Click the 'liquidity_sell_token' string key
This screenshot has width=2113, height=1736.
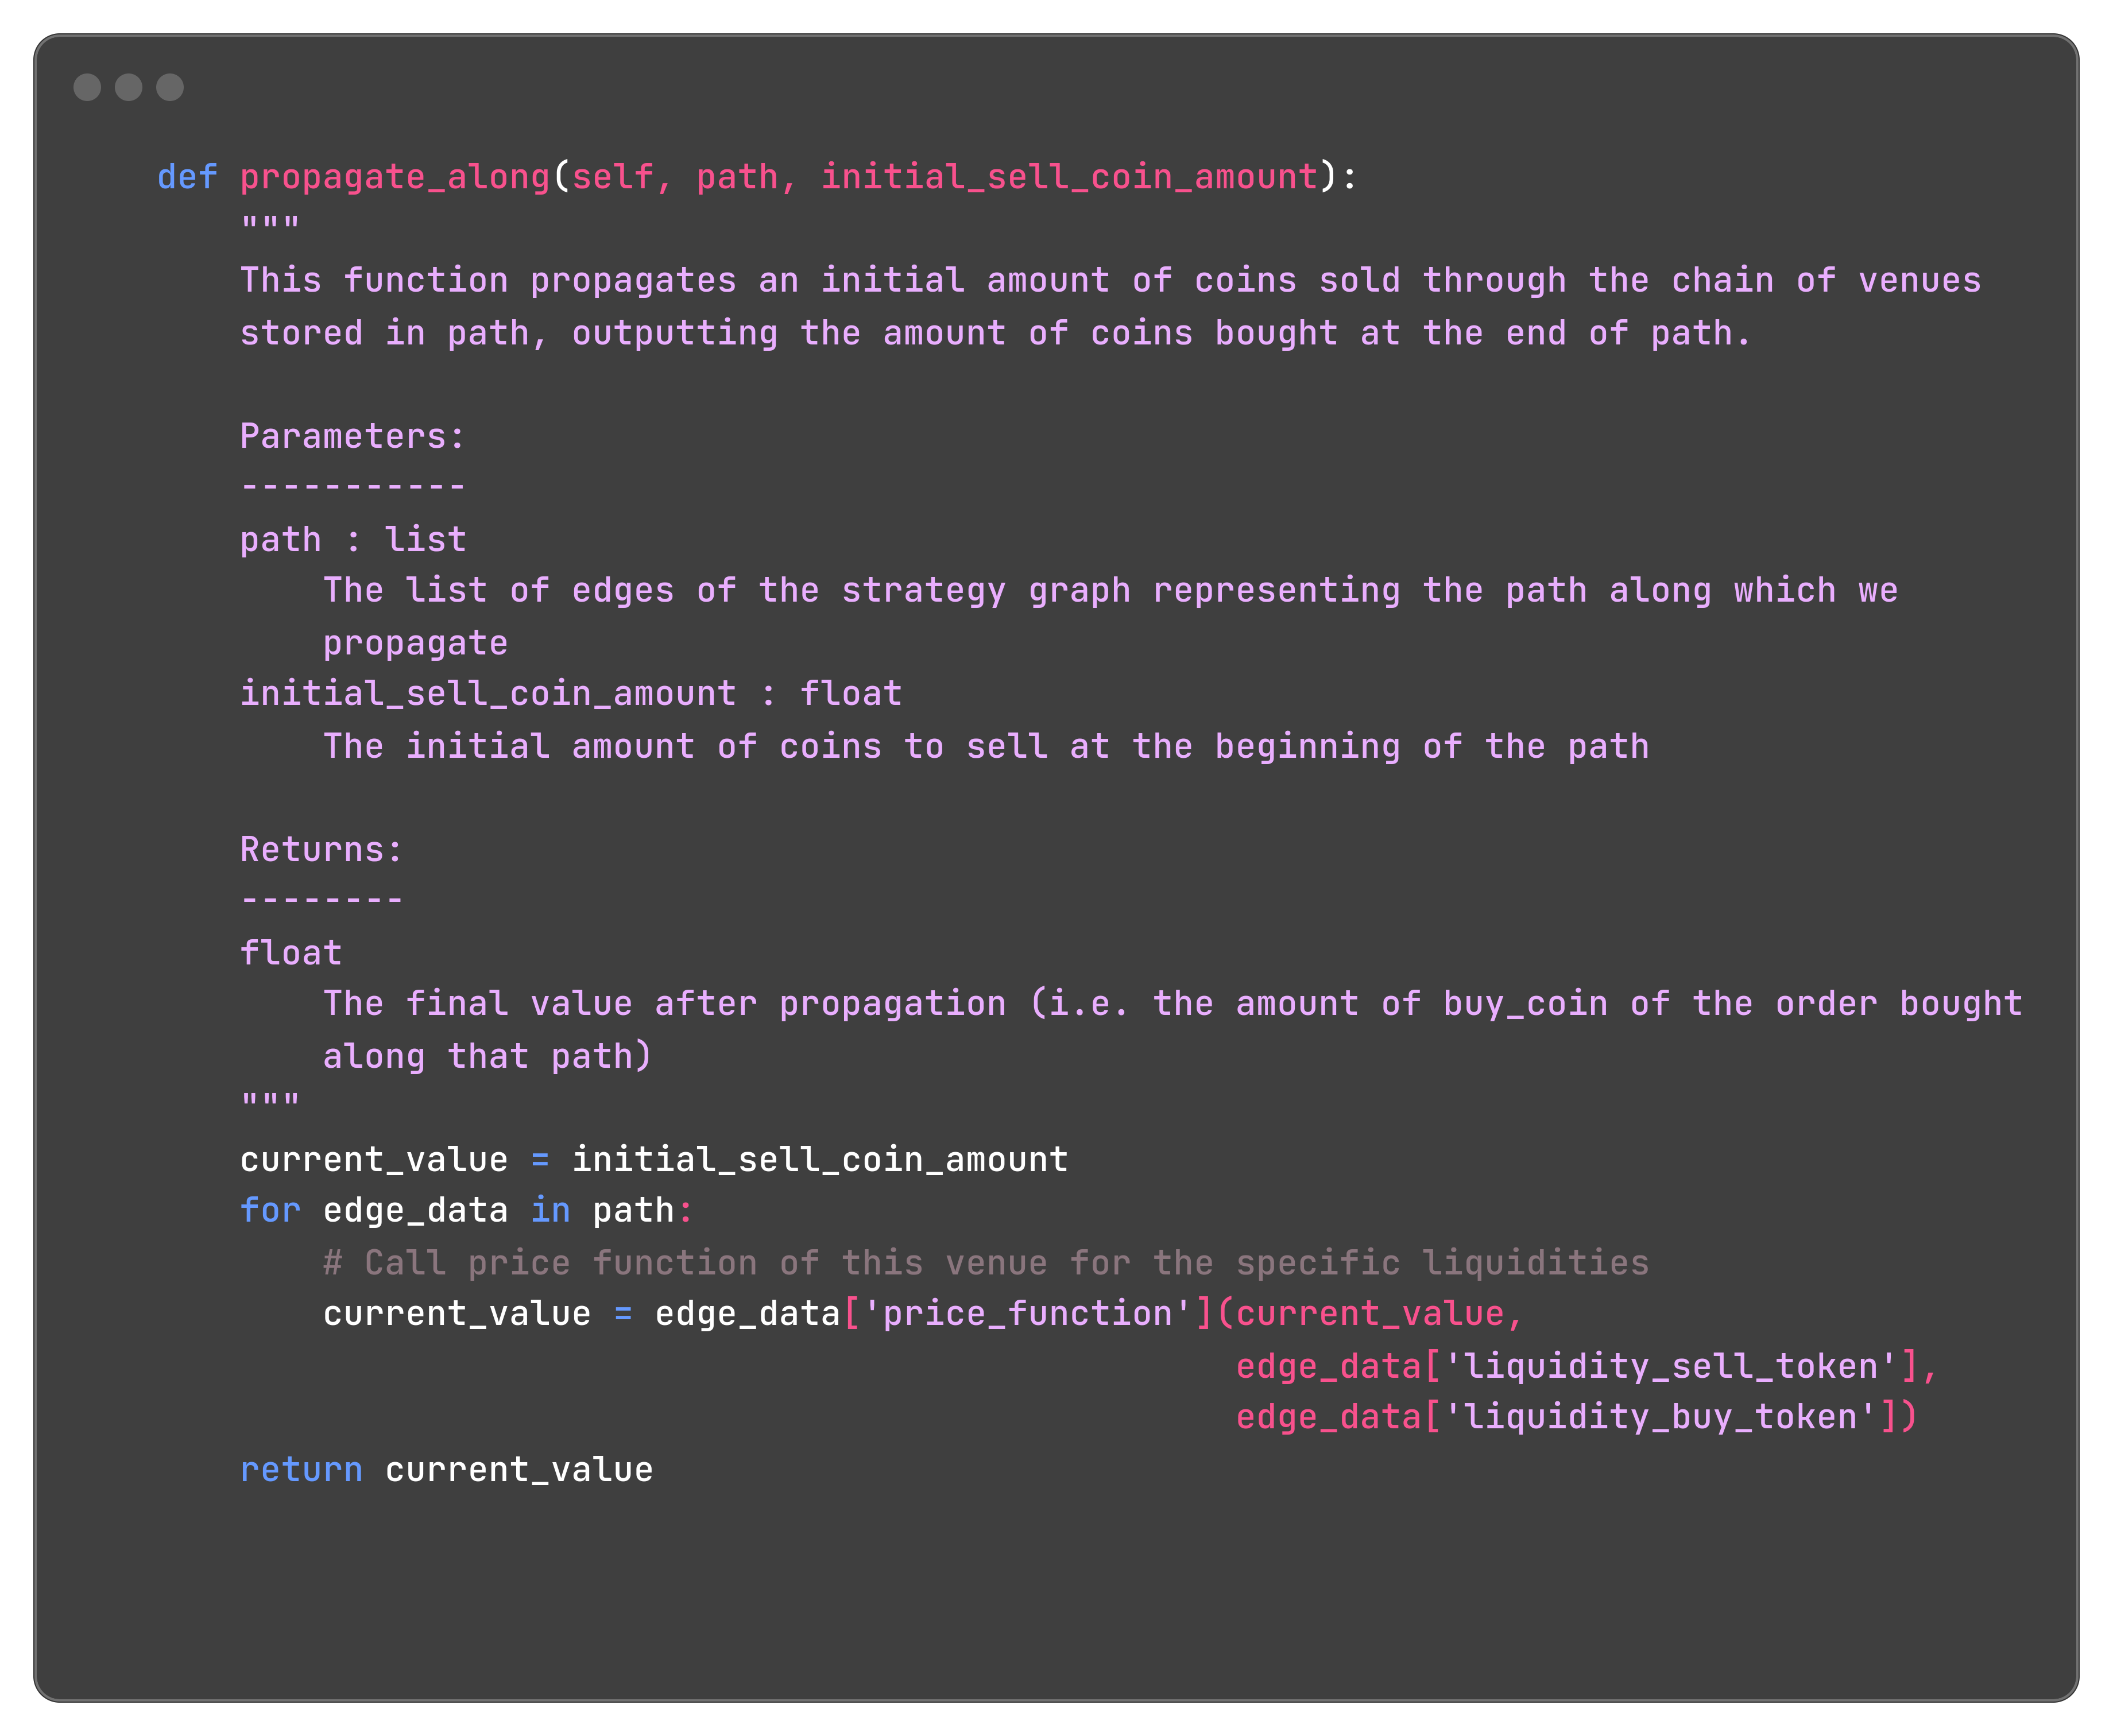click(x=1670, y=1366)
